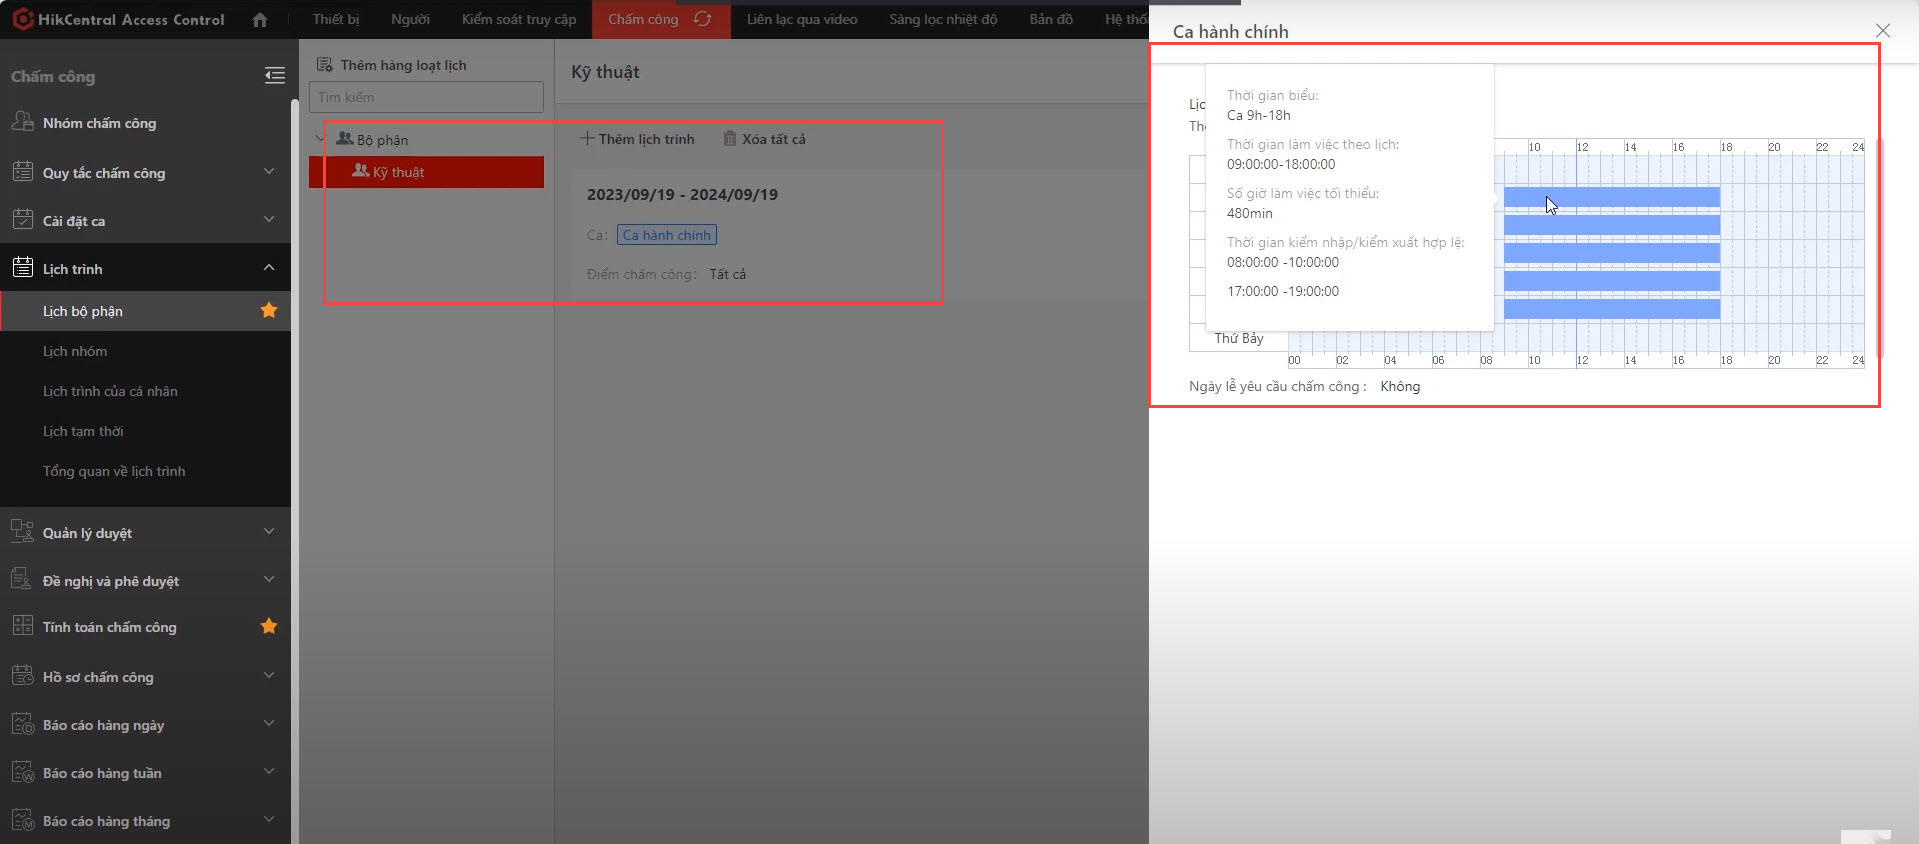Click the Nhóm chấm công icon

pyautogui.click(x=22, y=122)
